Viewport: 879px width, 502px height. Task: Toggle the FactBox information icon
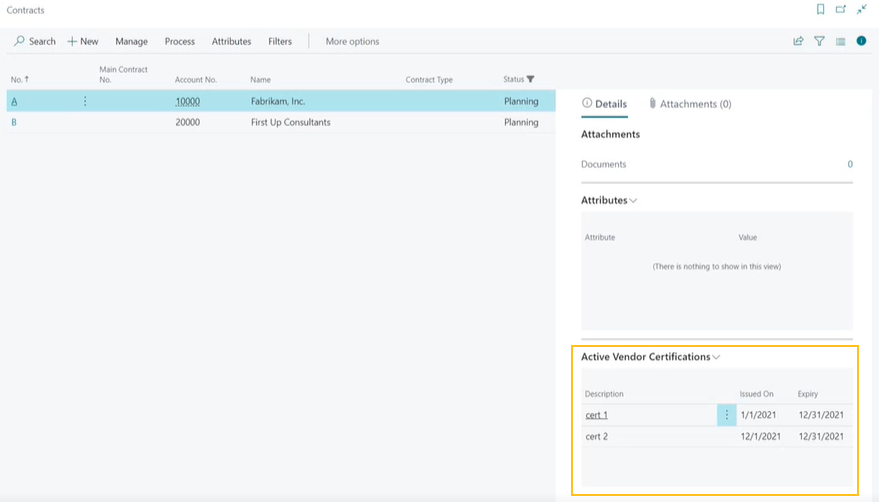point(861,41)
